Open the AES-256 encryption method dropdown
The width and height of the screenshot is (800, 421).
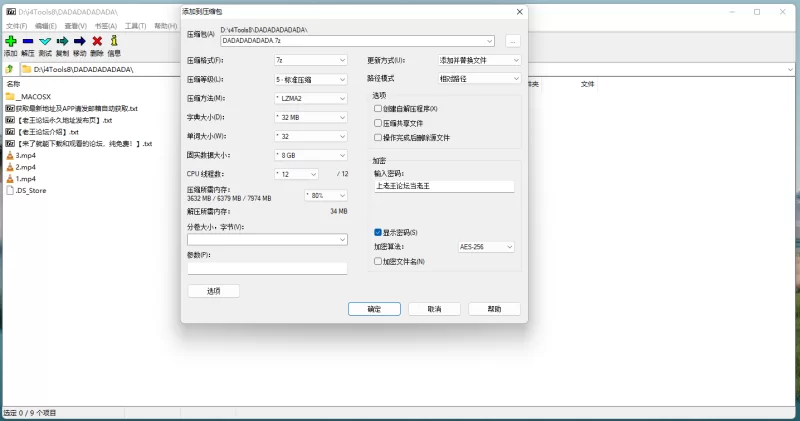486,246
